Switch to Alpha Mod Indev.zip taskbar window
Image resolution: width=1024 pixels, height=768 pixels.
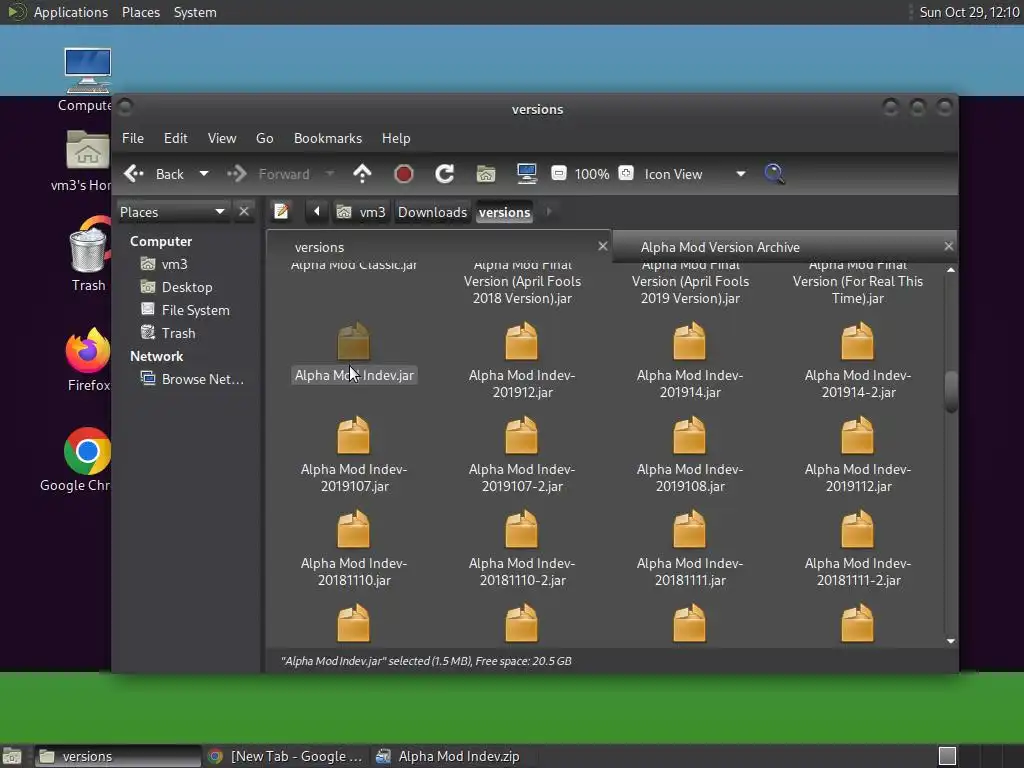pos(449,756)
